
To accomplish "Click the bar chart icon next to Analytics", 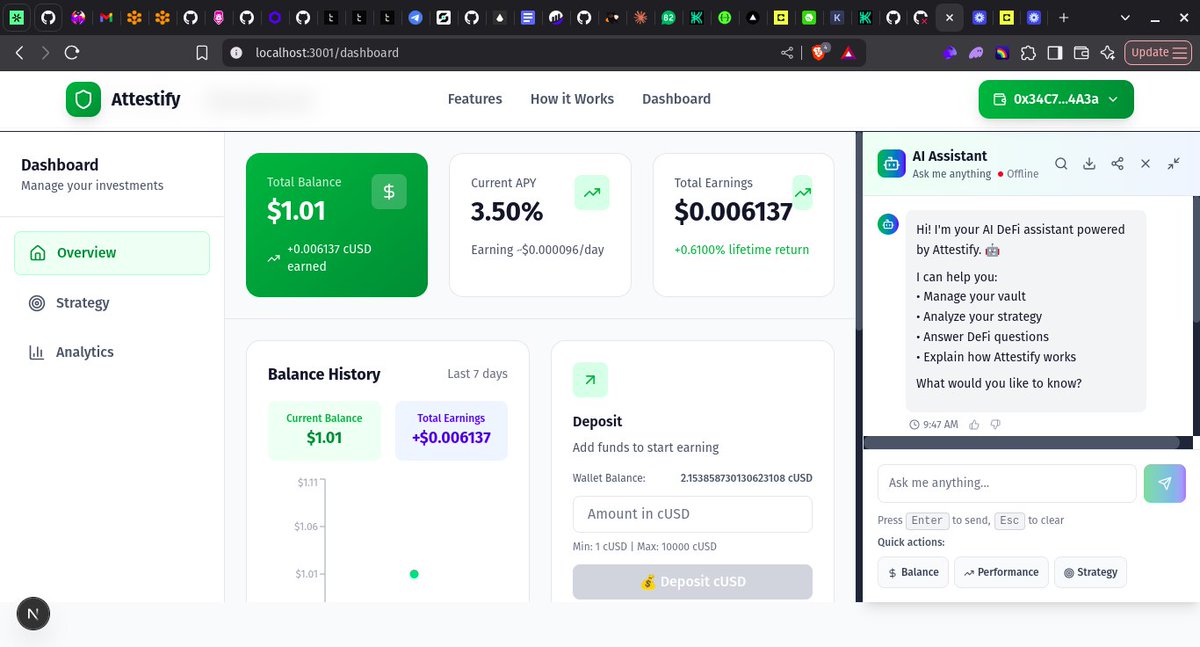I will point(38,351).
